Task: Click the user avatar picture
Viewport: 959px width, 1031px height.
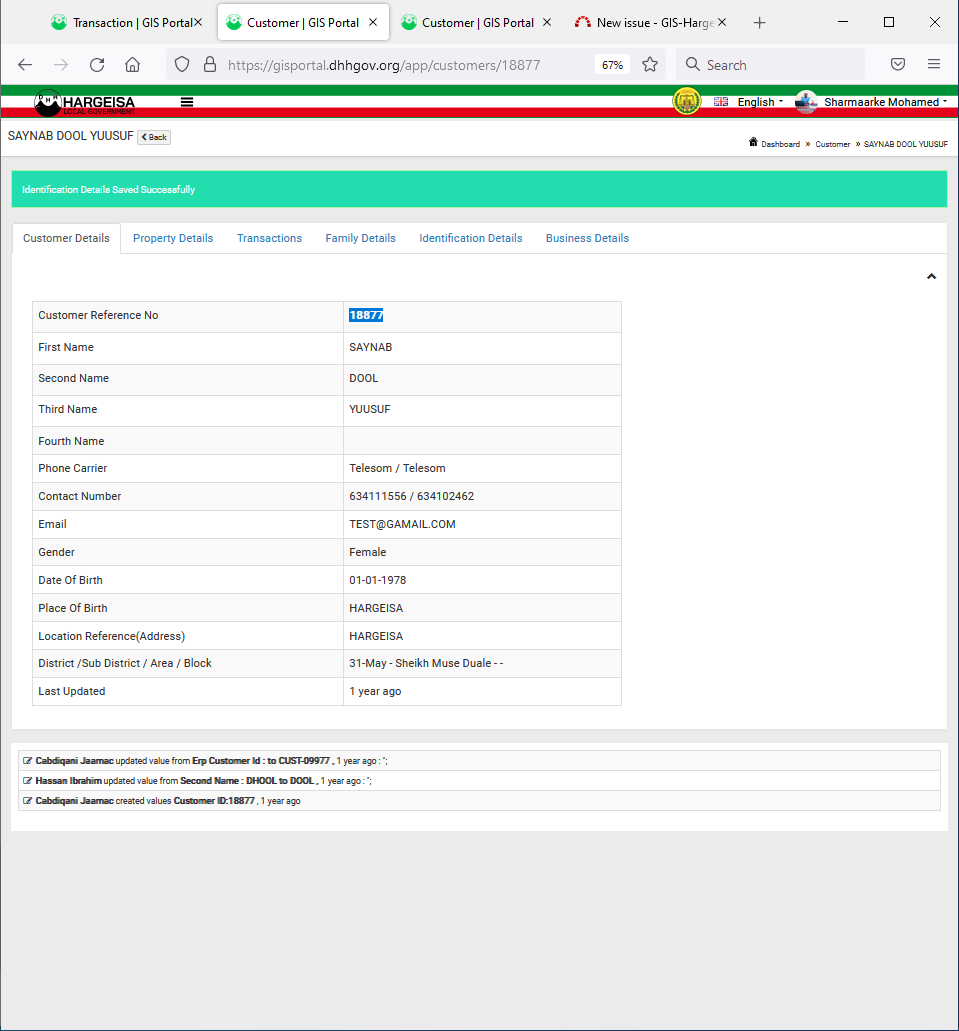Action: (x=806, y=101)
